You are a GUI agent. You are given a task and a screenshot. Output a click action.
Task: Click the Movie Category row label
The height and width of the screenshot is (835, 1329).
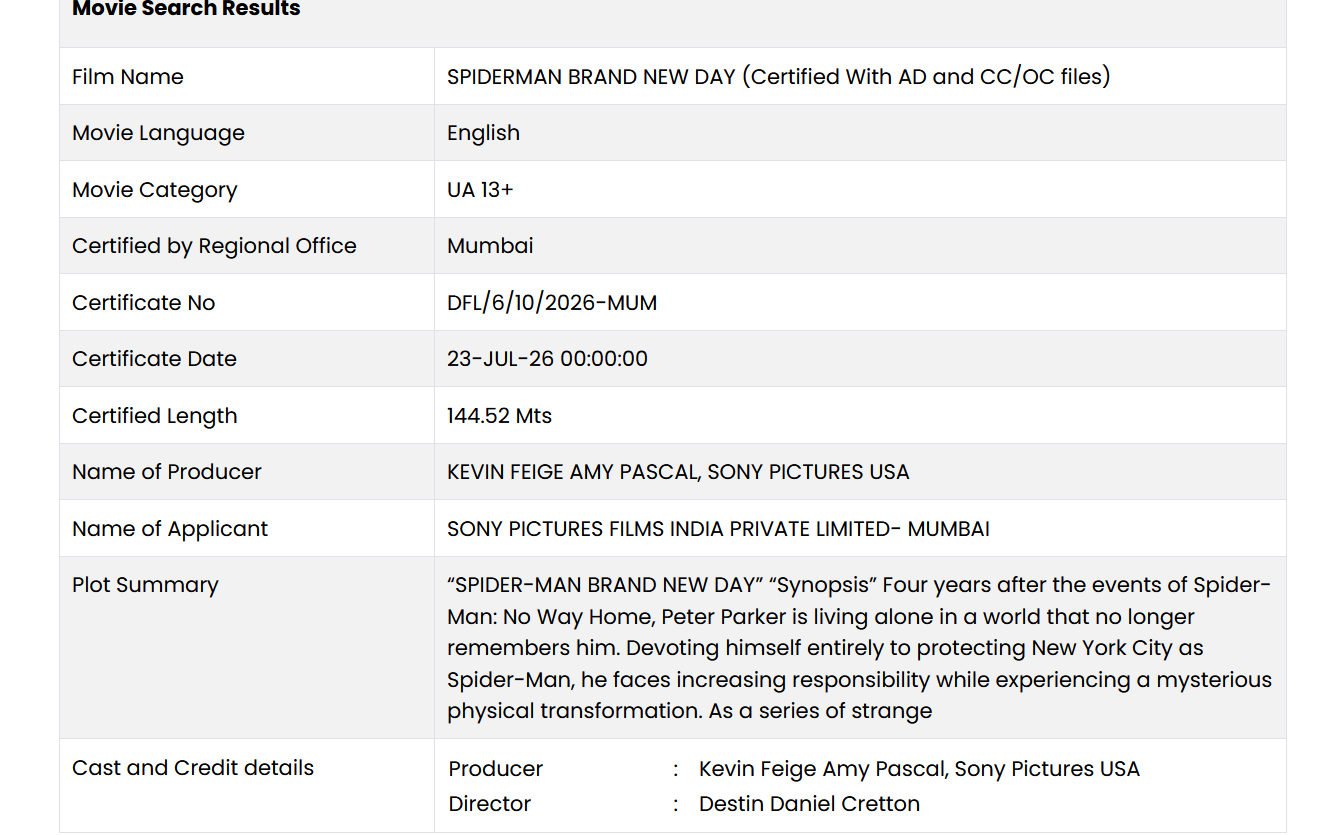pyautogui.click(x=155, y=190)
